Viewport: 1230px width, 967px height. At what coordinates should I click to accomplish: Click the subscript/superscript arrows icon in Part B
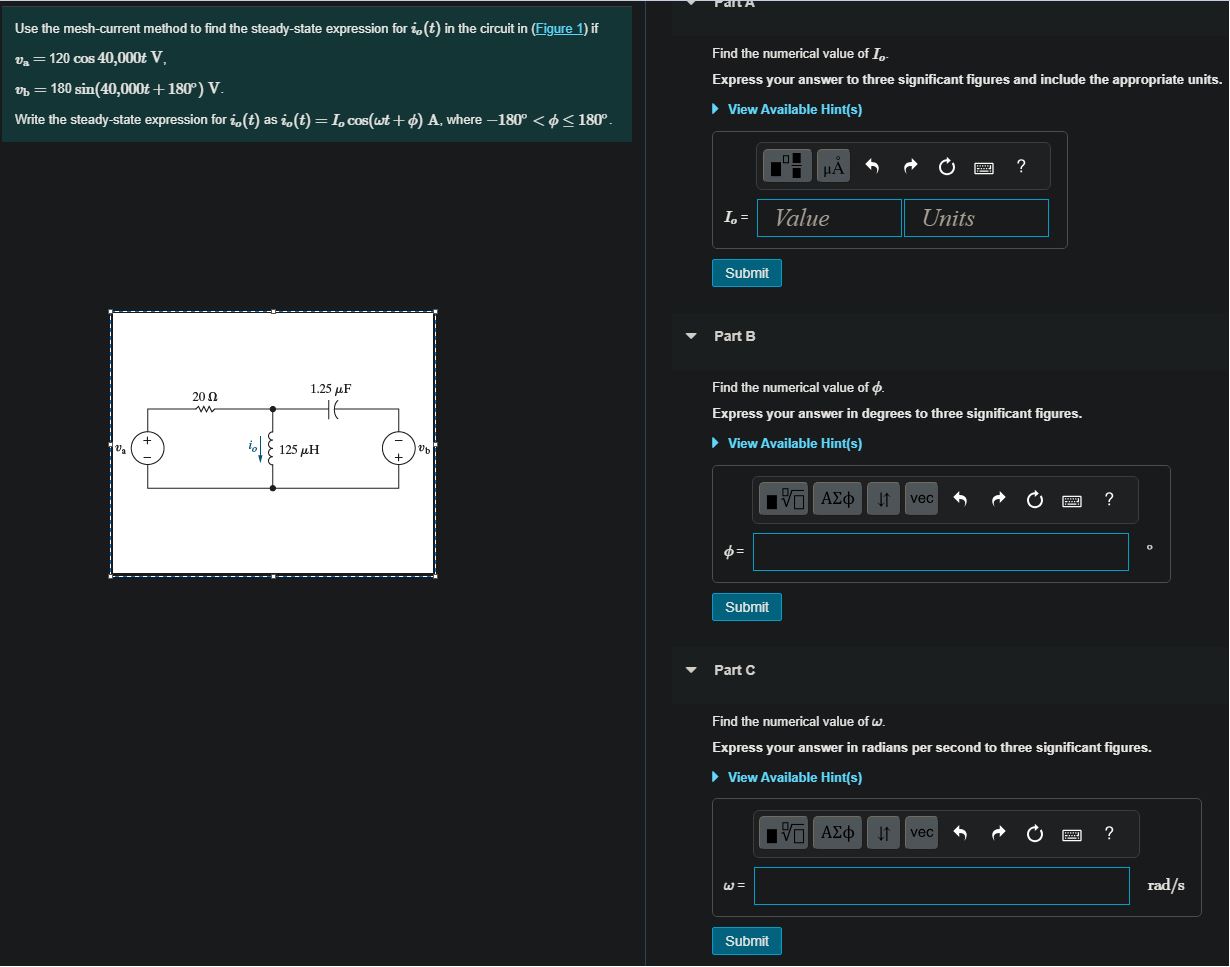[x=882, y=498]
